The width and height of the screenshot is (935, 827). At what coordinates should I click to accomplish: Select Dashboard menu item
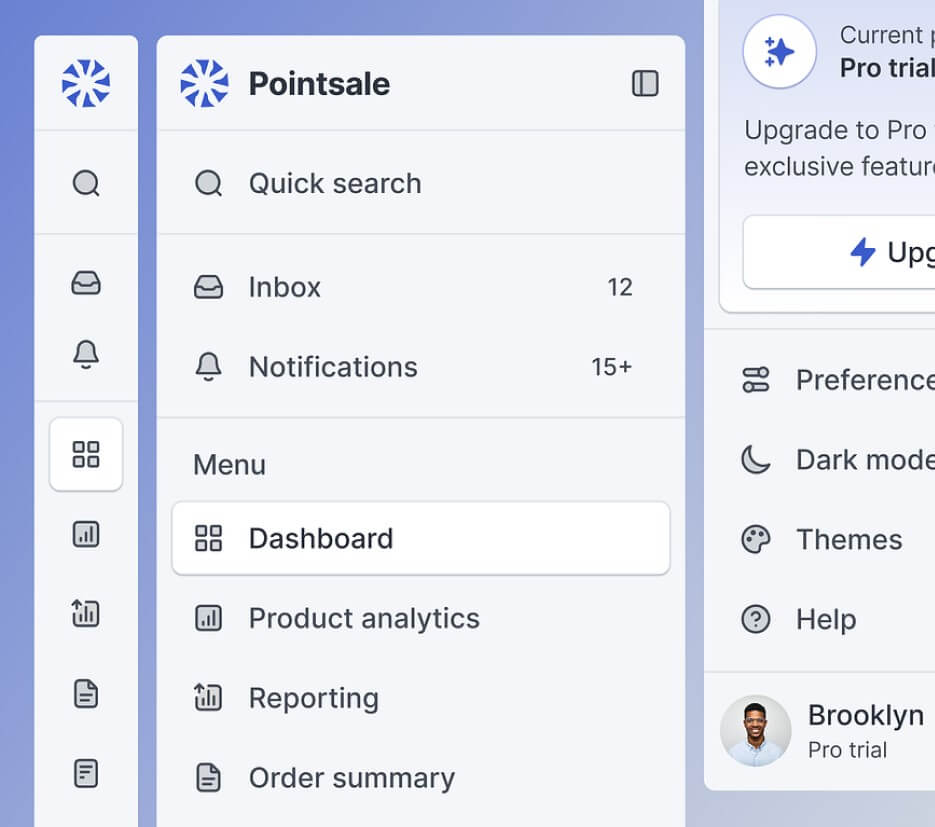(x=421, y=538)
